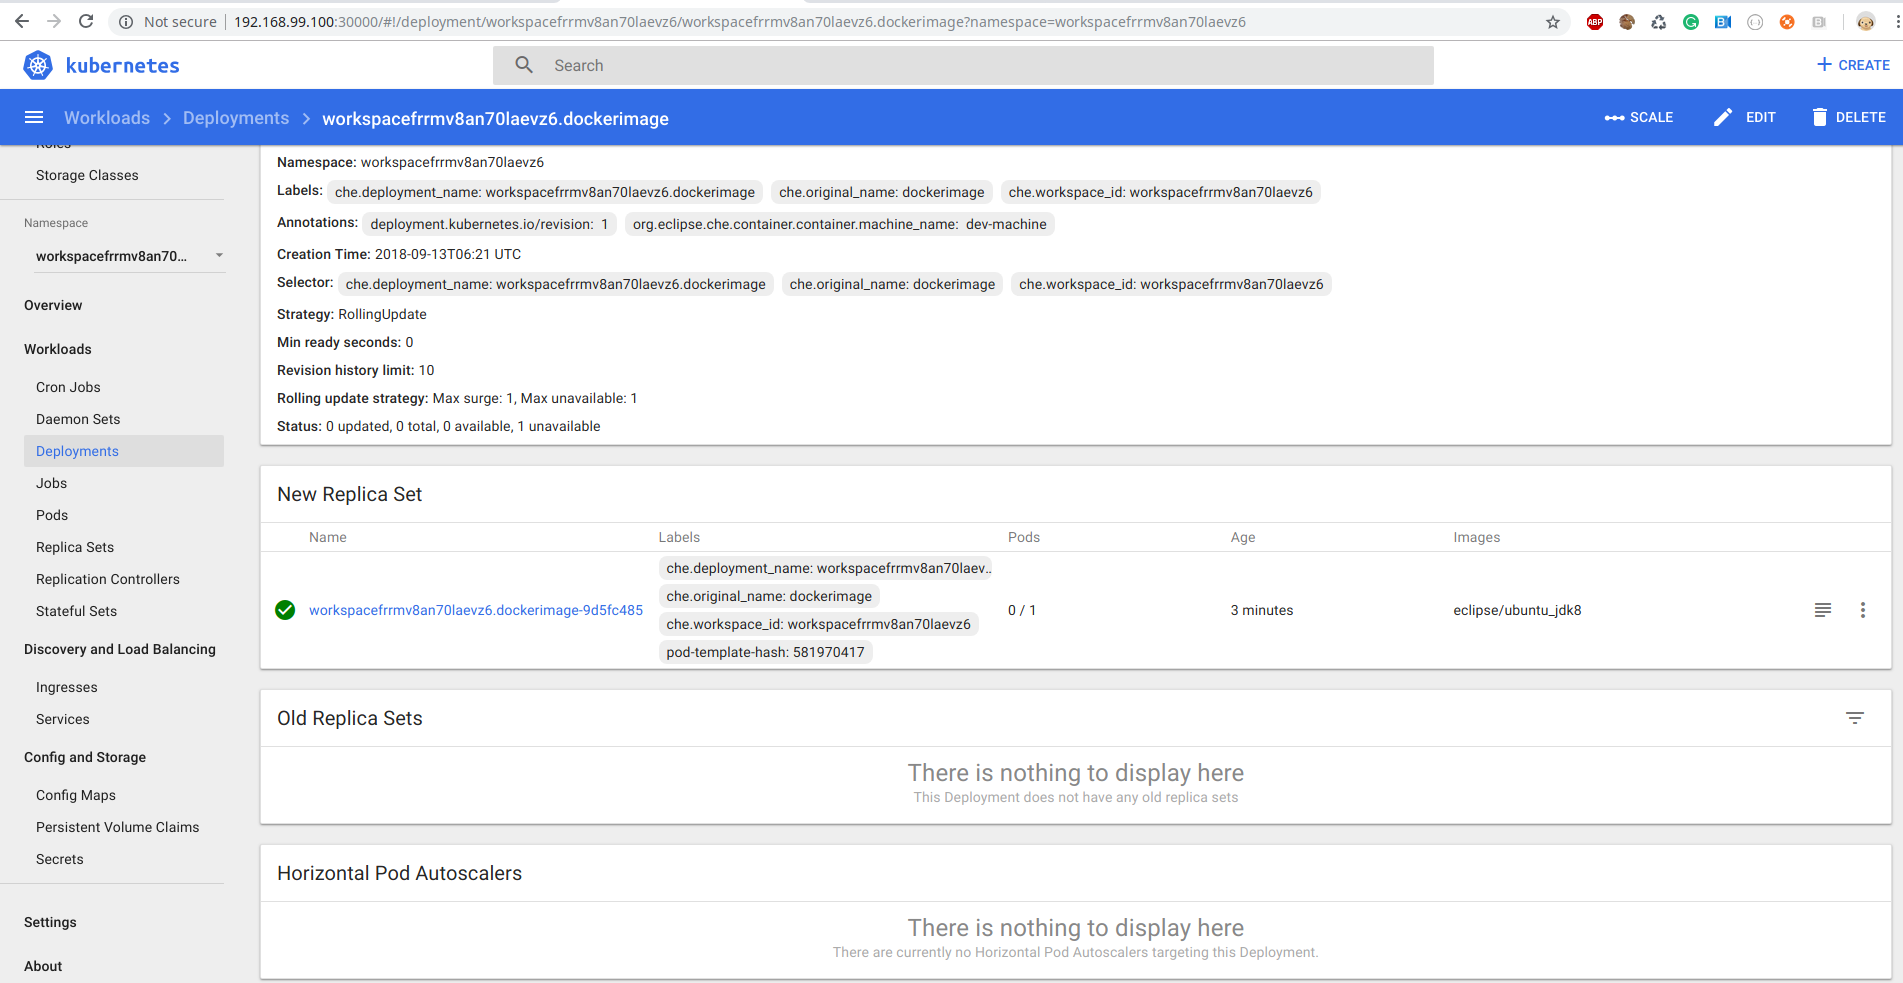Screen dimensions: 1903x983
Task: Click the che.original_name label chip in Labels row
Action: 882,192
